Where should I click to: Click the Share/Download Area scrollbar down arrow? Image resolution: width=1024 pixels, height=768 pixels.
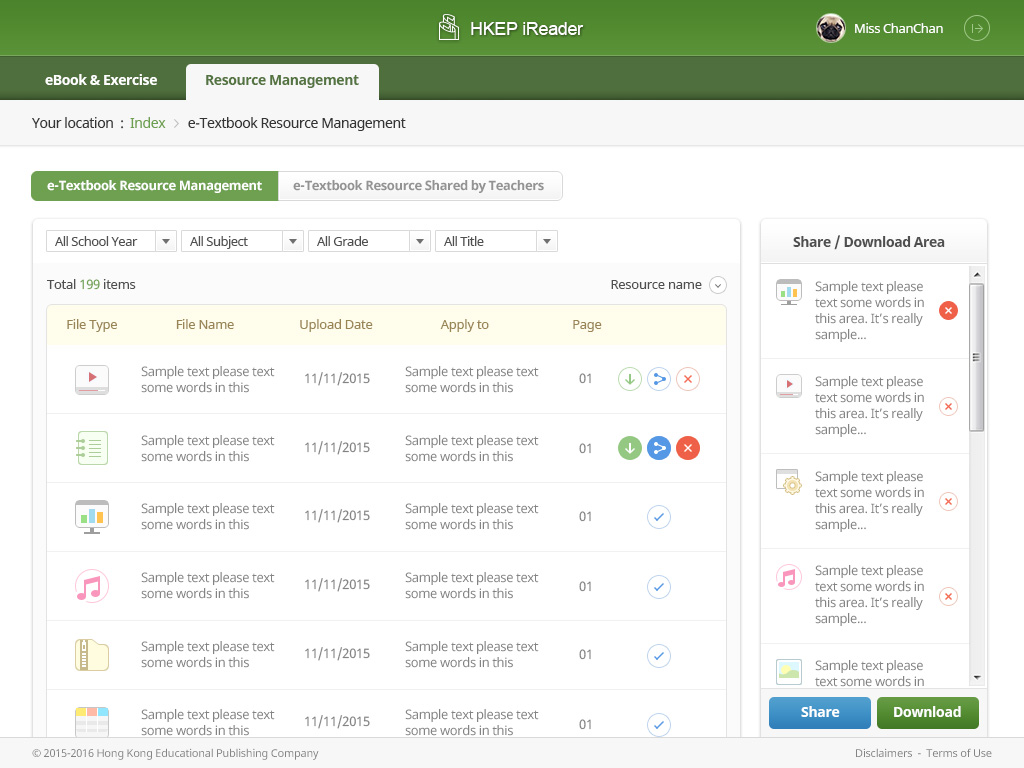977,678
